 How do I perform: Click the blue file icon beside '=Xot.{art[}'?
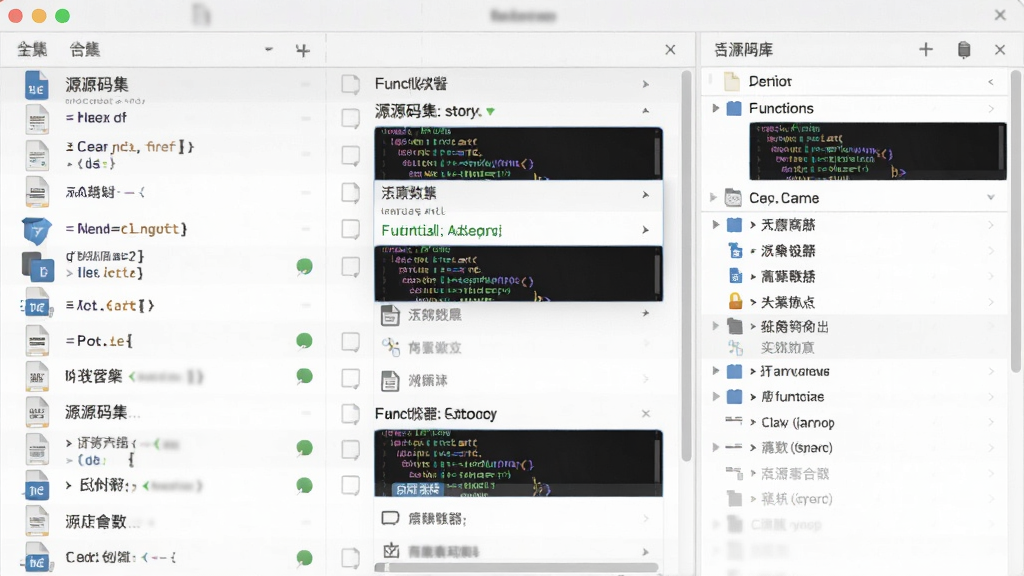(x=37, y=306)
